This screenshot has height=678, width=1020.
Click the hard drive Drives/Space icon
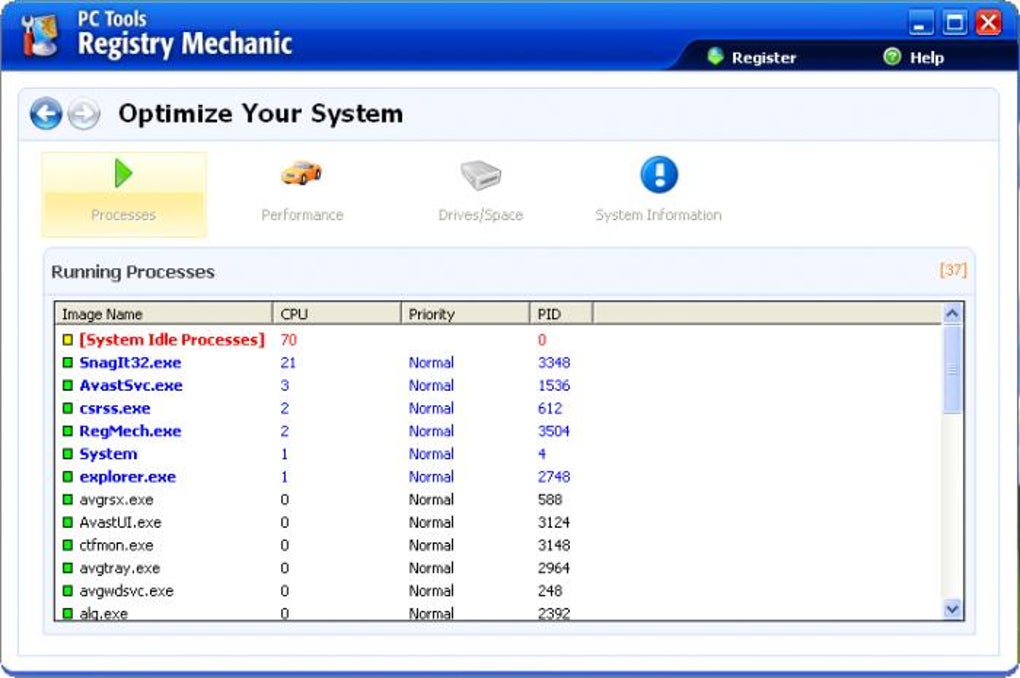pyautogui.click(x=481, y=174)
